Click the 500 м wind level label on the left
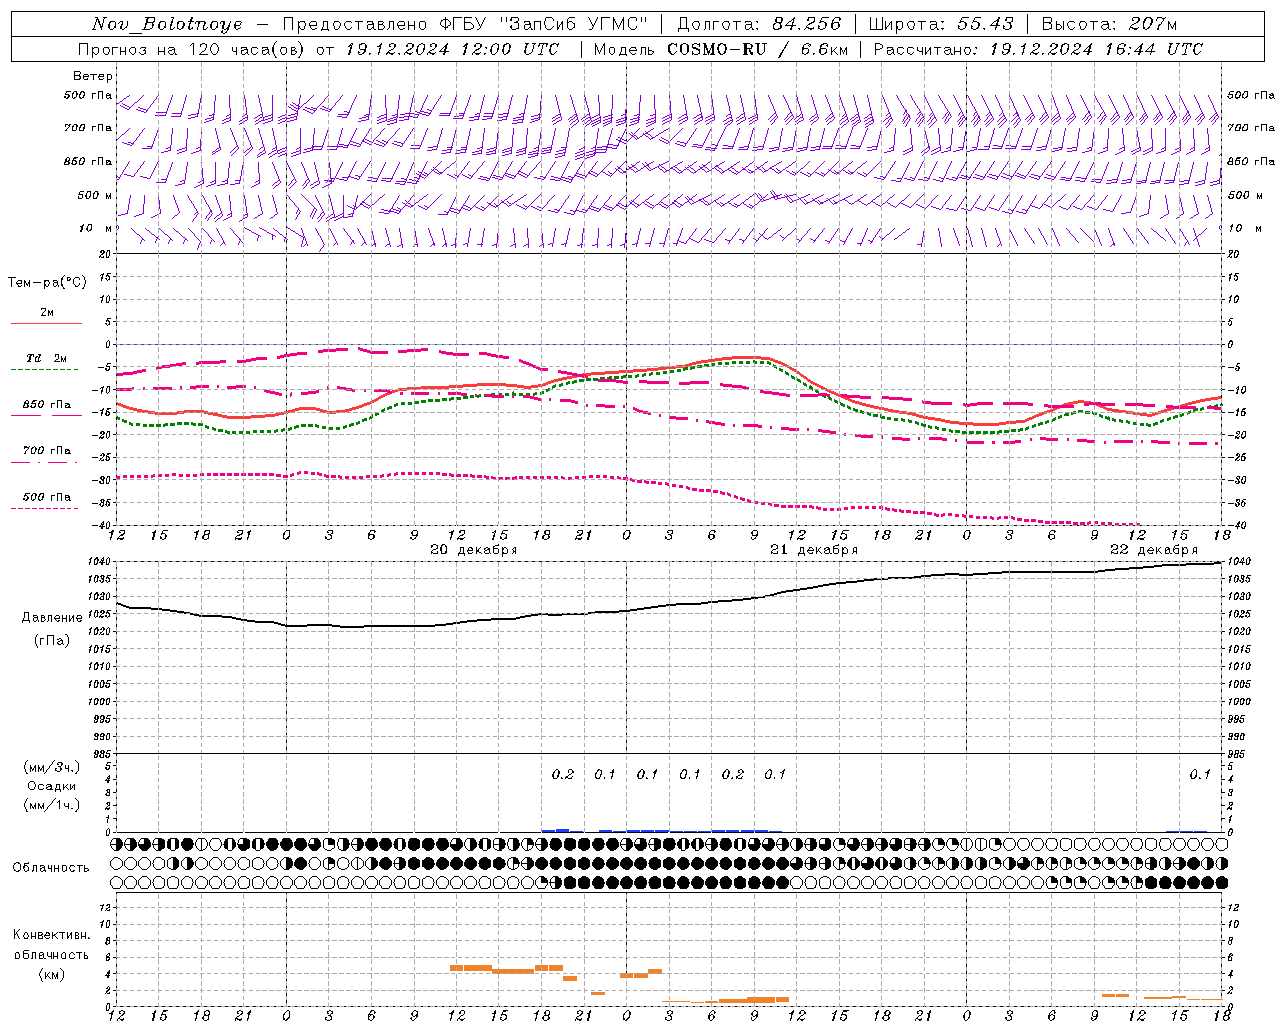The image size is (1280, 1024). point(95,196)
